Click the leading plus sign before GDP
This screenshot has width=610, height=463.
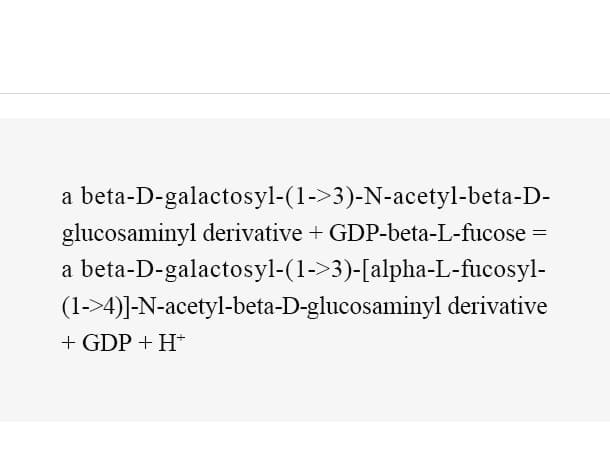[68, 343]
